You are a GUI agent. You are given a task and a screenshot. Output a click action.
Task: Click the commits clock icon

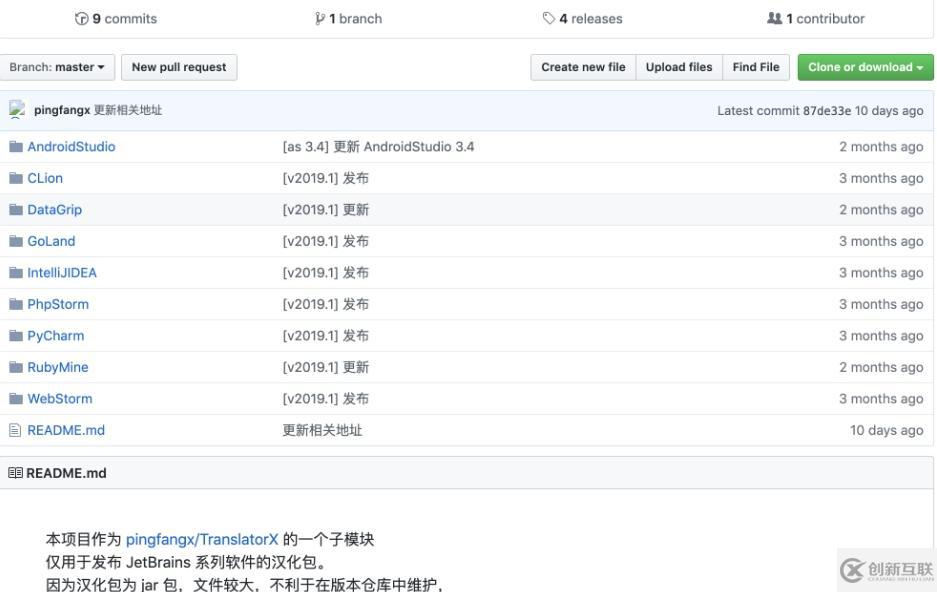tap(81, 19)
